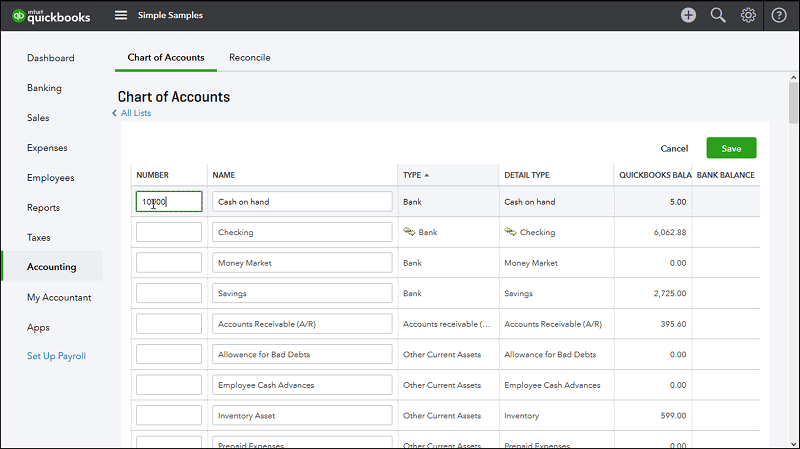Click Allowance for Bad Debts name field
The image size is (800, 449).
coord(302,354)
